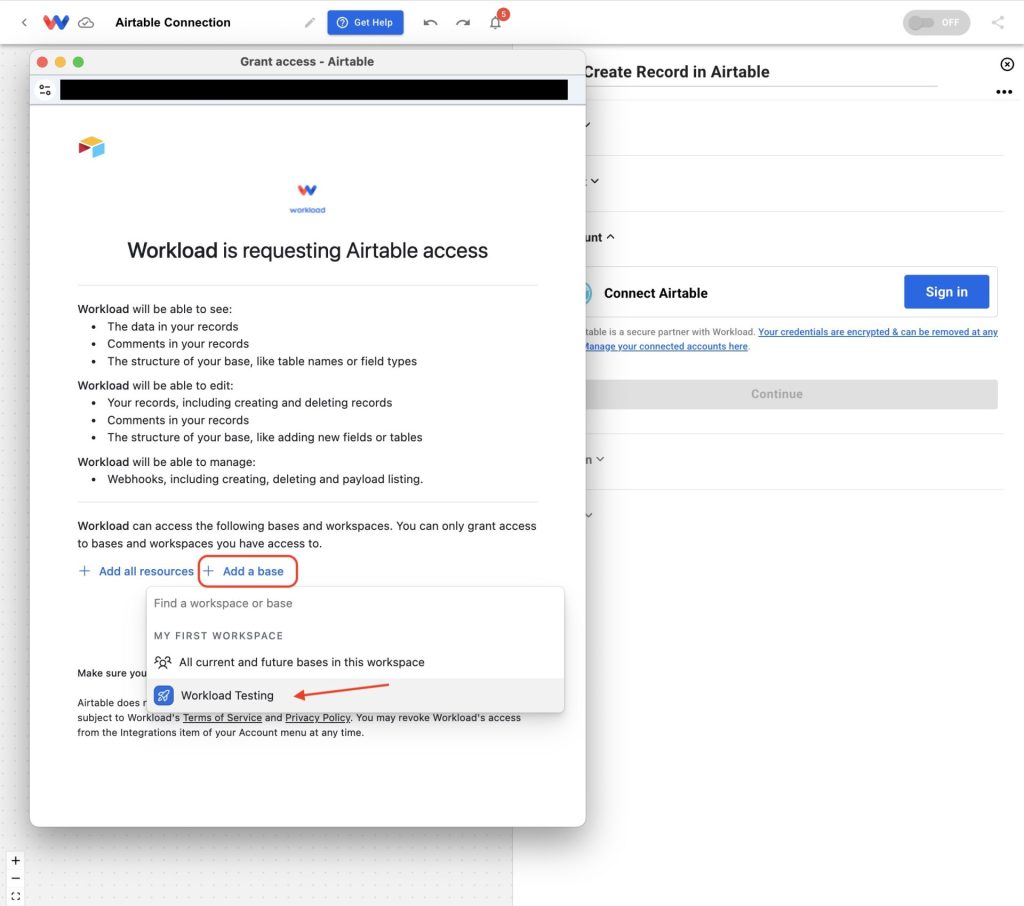This screenshot has width=1024, height=906.
Task: Collapse the account section chevron
Action: click(x=611, y=237)
